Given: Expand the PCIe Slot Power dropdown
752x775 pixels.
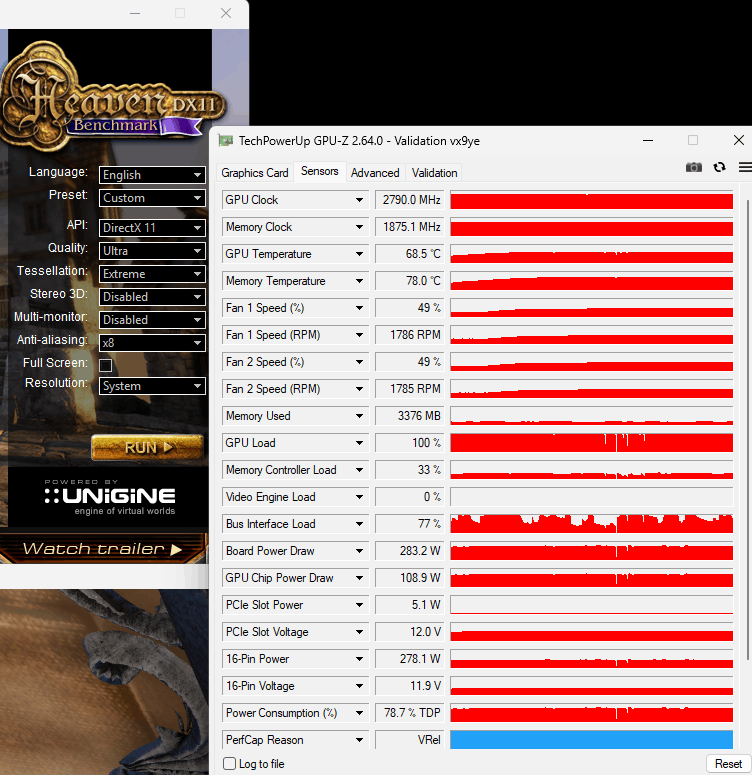Looking at the screenshot, I should [359, 605].
